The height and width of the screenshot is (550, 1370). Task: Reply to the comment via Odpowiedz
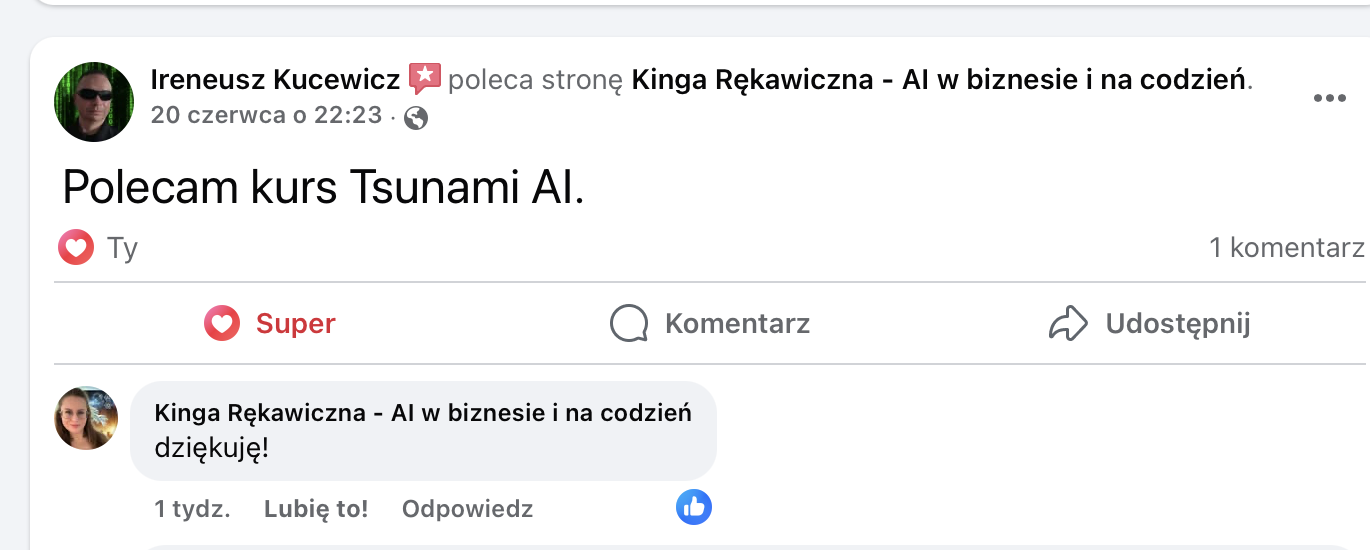[467, 509]
